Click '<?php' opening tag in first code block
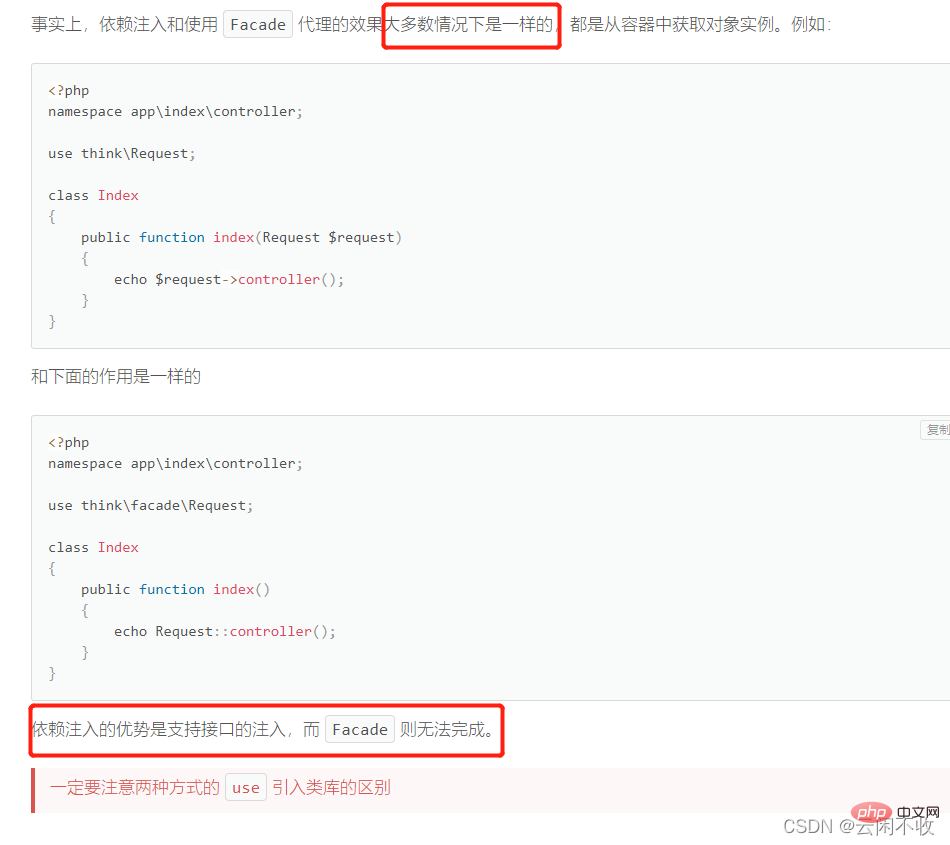The image size is (950, 845). (x=68, y=90)
